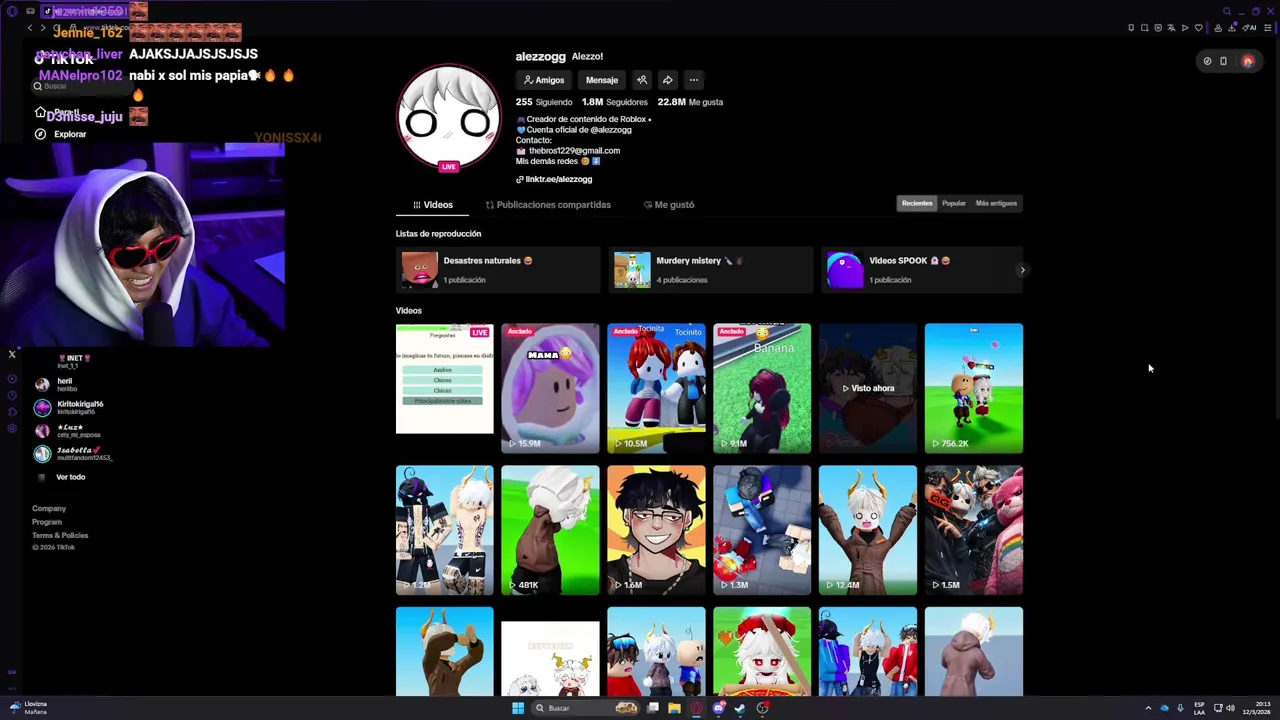This screenshot has height=720, width=1280.
Task: Open the Opera GX icon in the taskbar
Action: pos(696,708)
